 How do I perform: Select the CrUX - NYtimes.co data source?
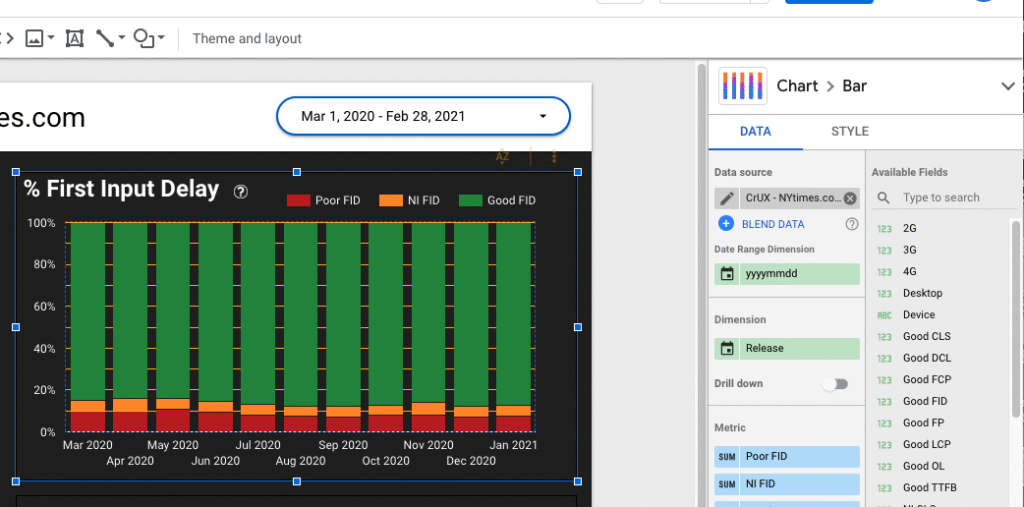[792, 199]
